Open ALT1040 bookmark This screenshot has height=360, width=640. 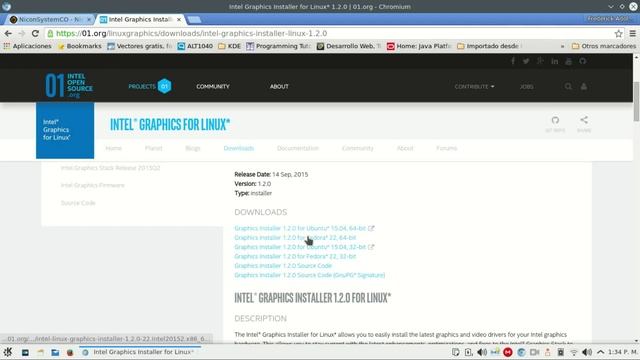(x=195, y=46)
